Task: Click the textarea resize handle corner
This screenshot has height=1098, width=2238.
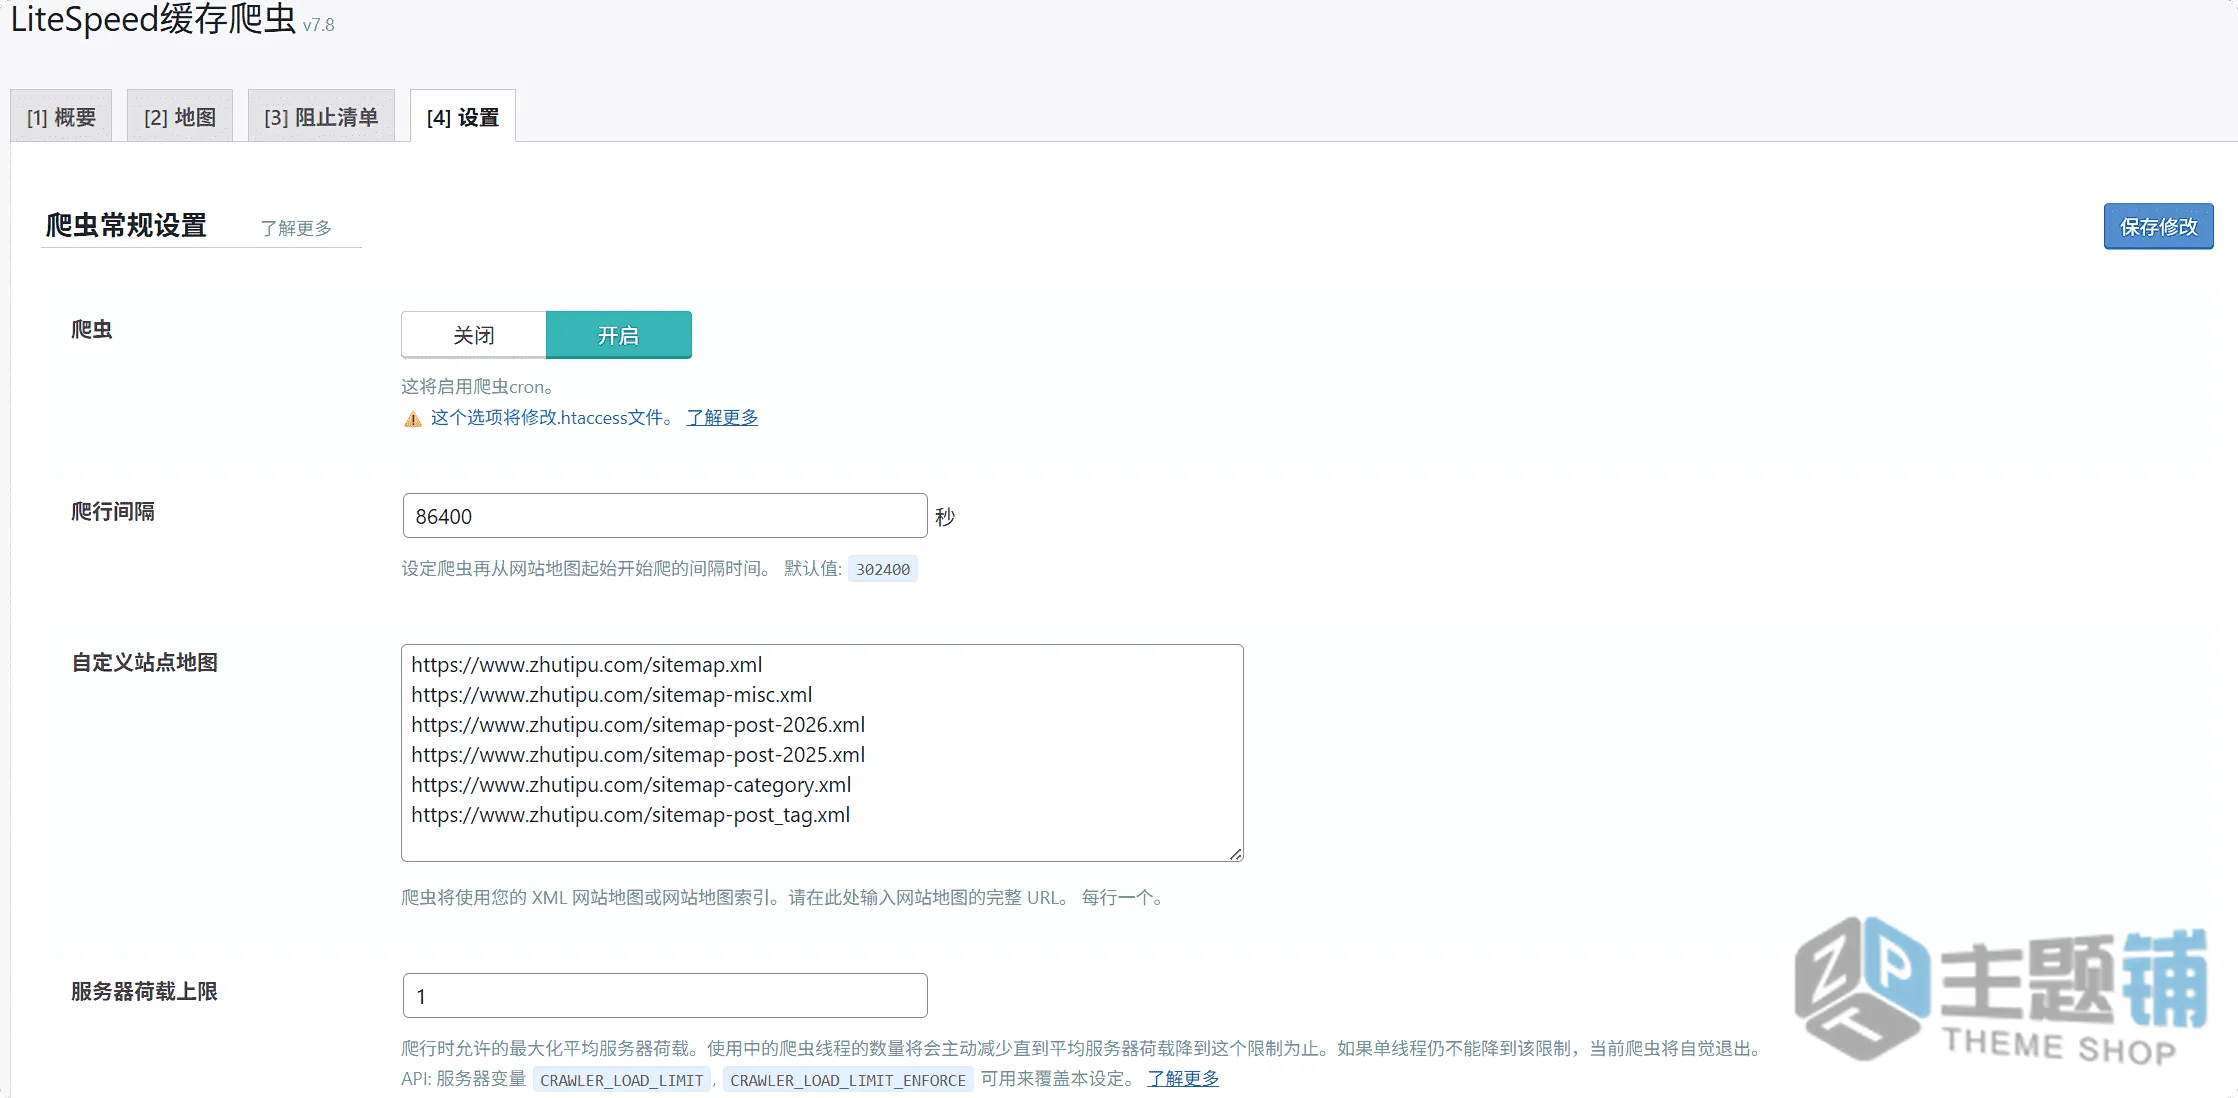Action: [x=1236, y=854]
